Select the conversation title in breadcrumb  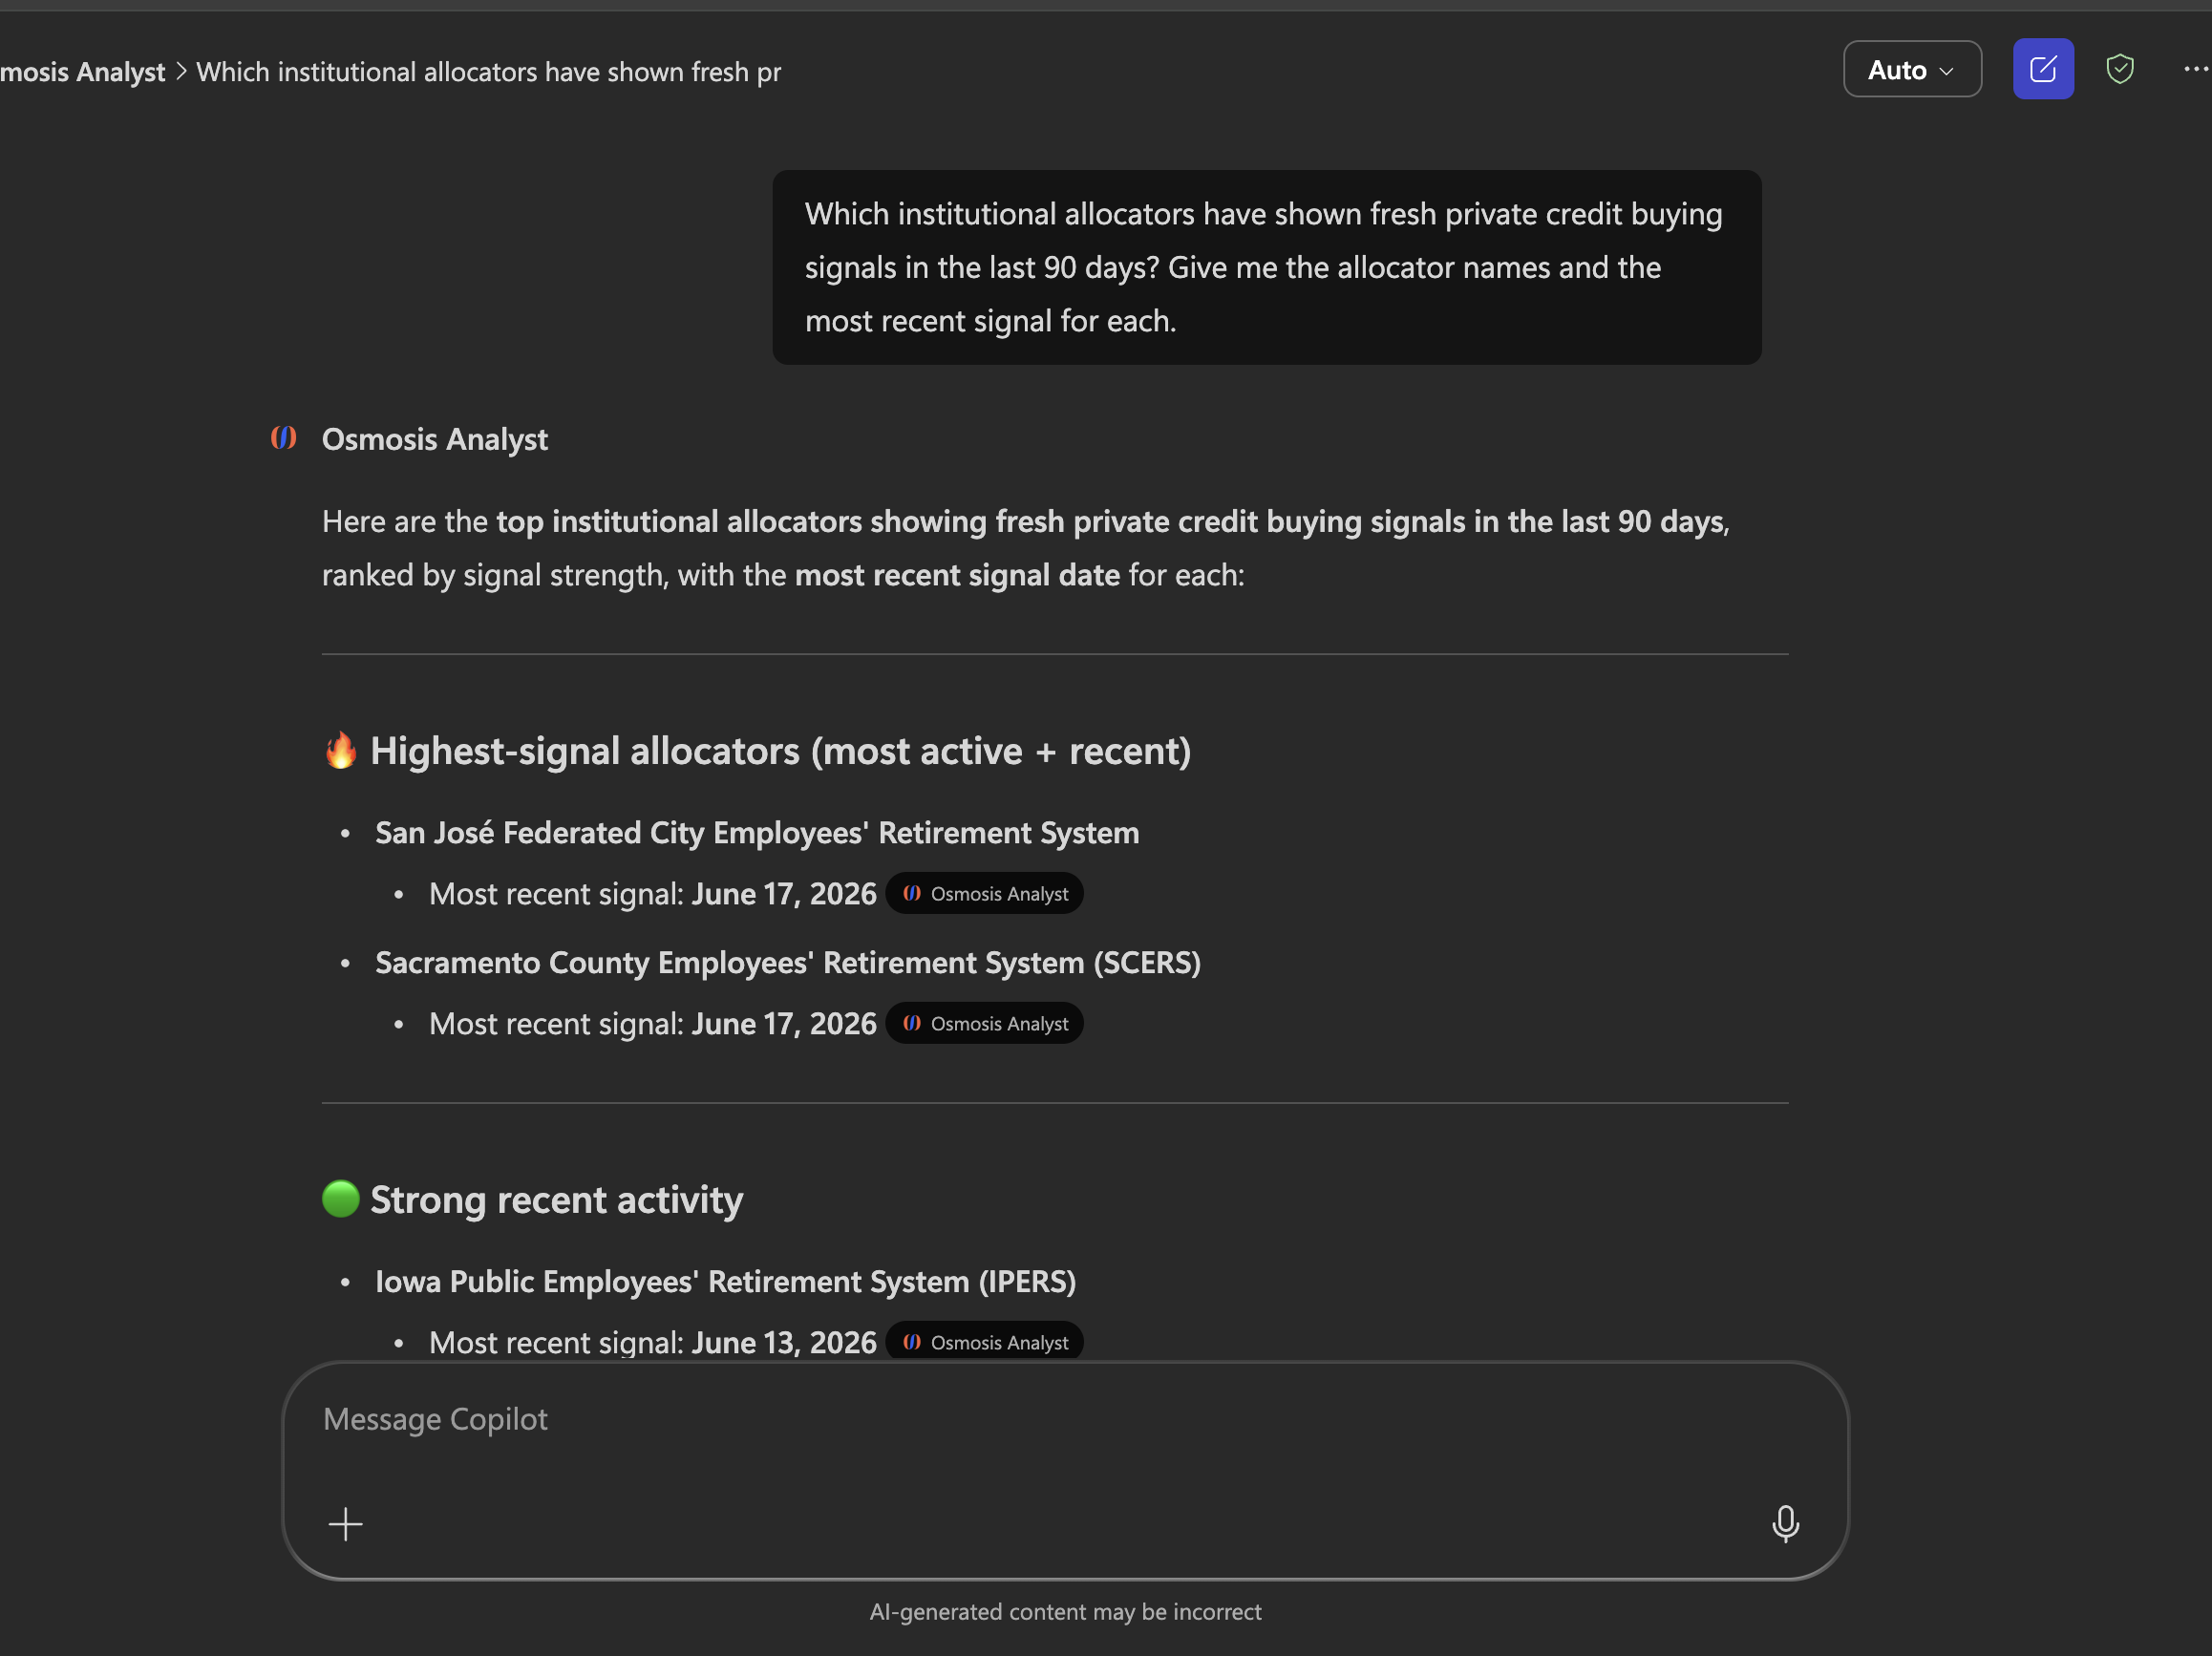click(488, 72)
